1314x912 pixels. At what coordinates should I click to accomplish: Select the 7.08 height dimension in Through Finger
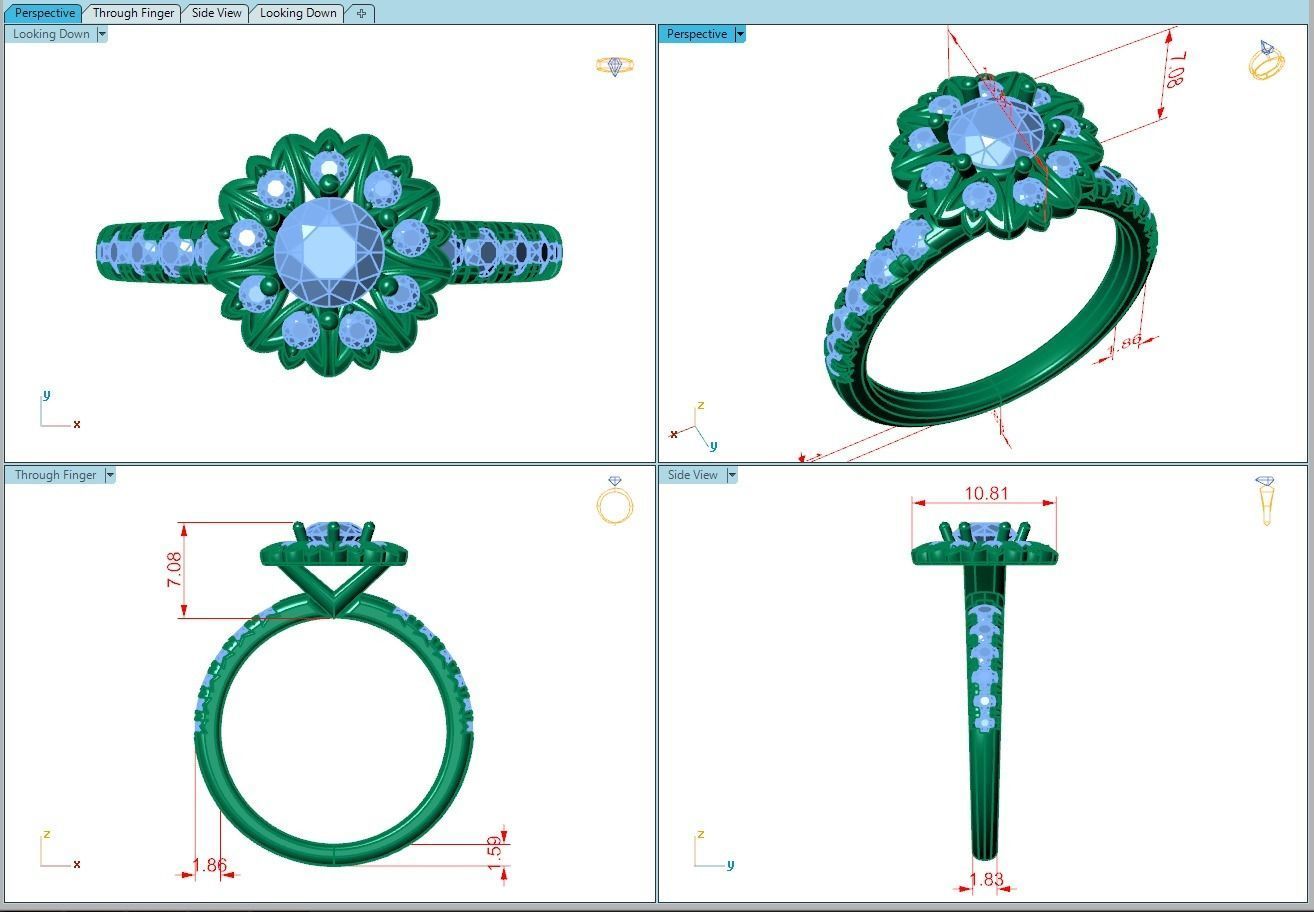(x=175, y=569)
